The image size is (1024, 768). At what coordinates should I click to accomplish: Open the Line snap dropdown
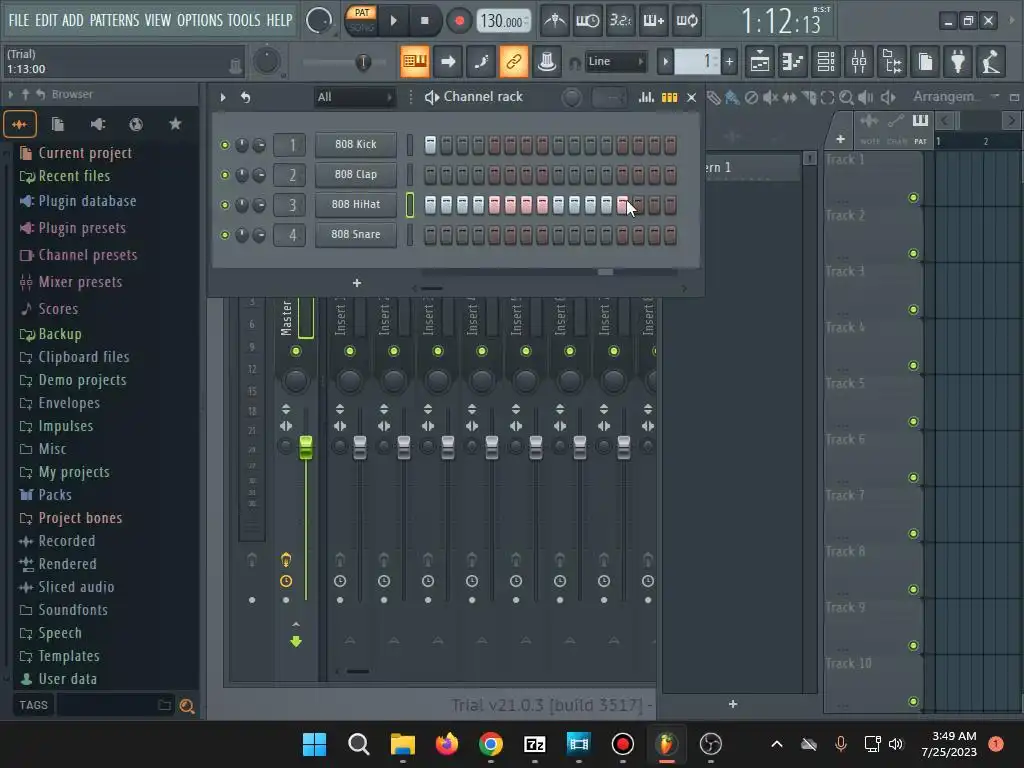[x=615, y=61]
